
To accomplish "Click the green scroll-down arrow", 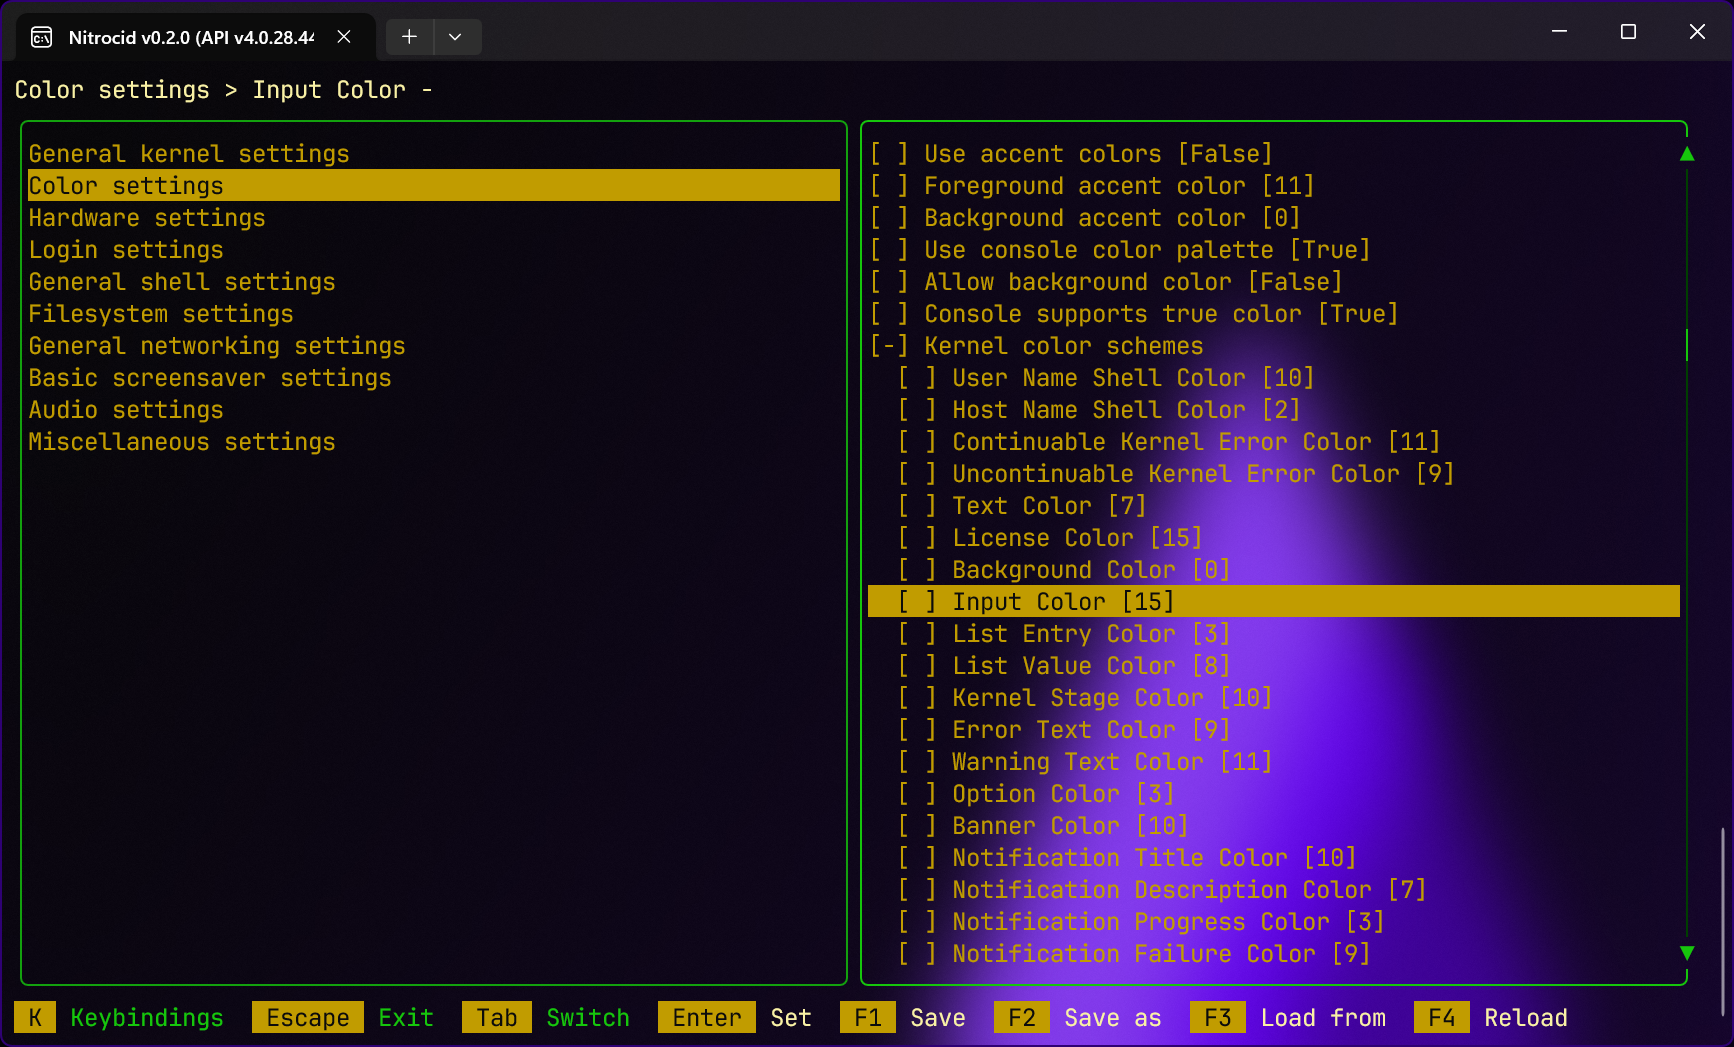I will click(x=1687, y=953).
